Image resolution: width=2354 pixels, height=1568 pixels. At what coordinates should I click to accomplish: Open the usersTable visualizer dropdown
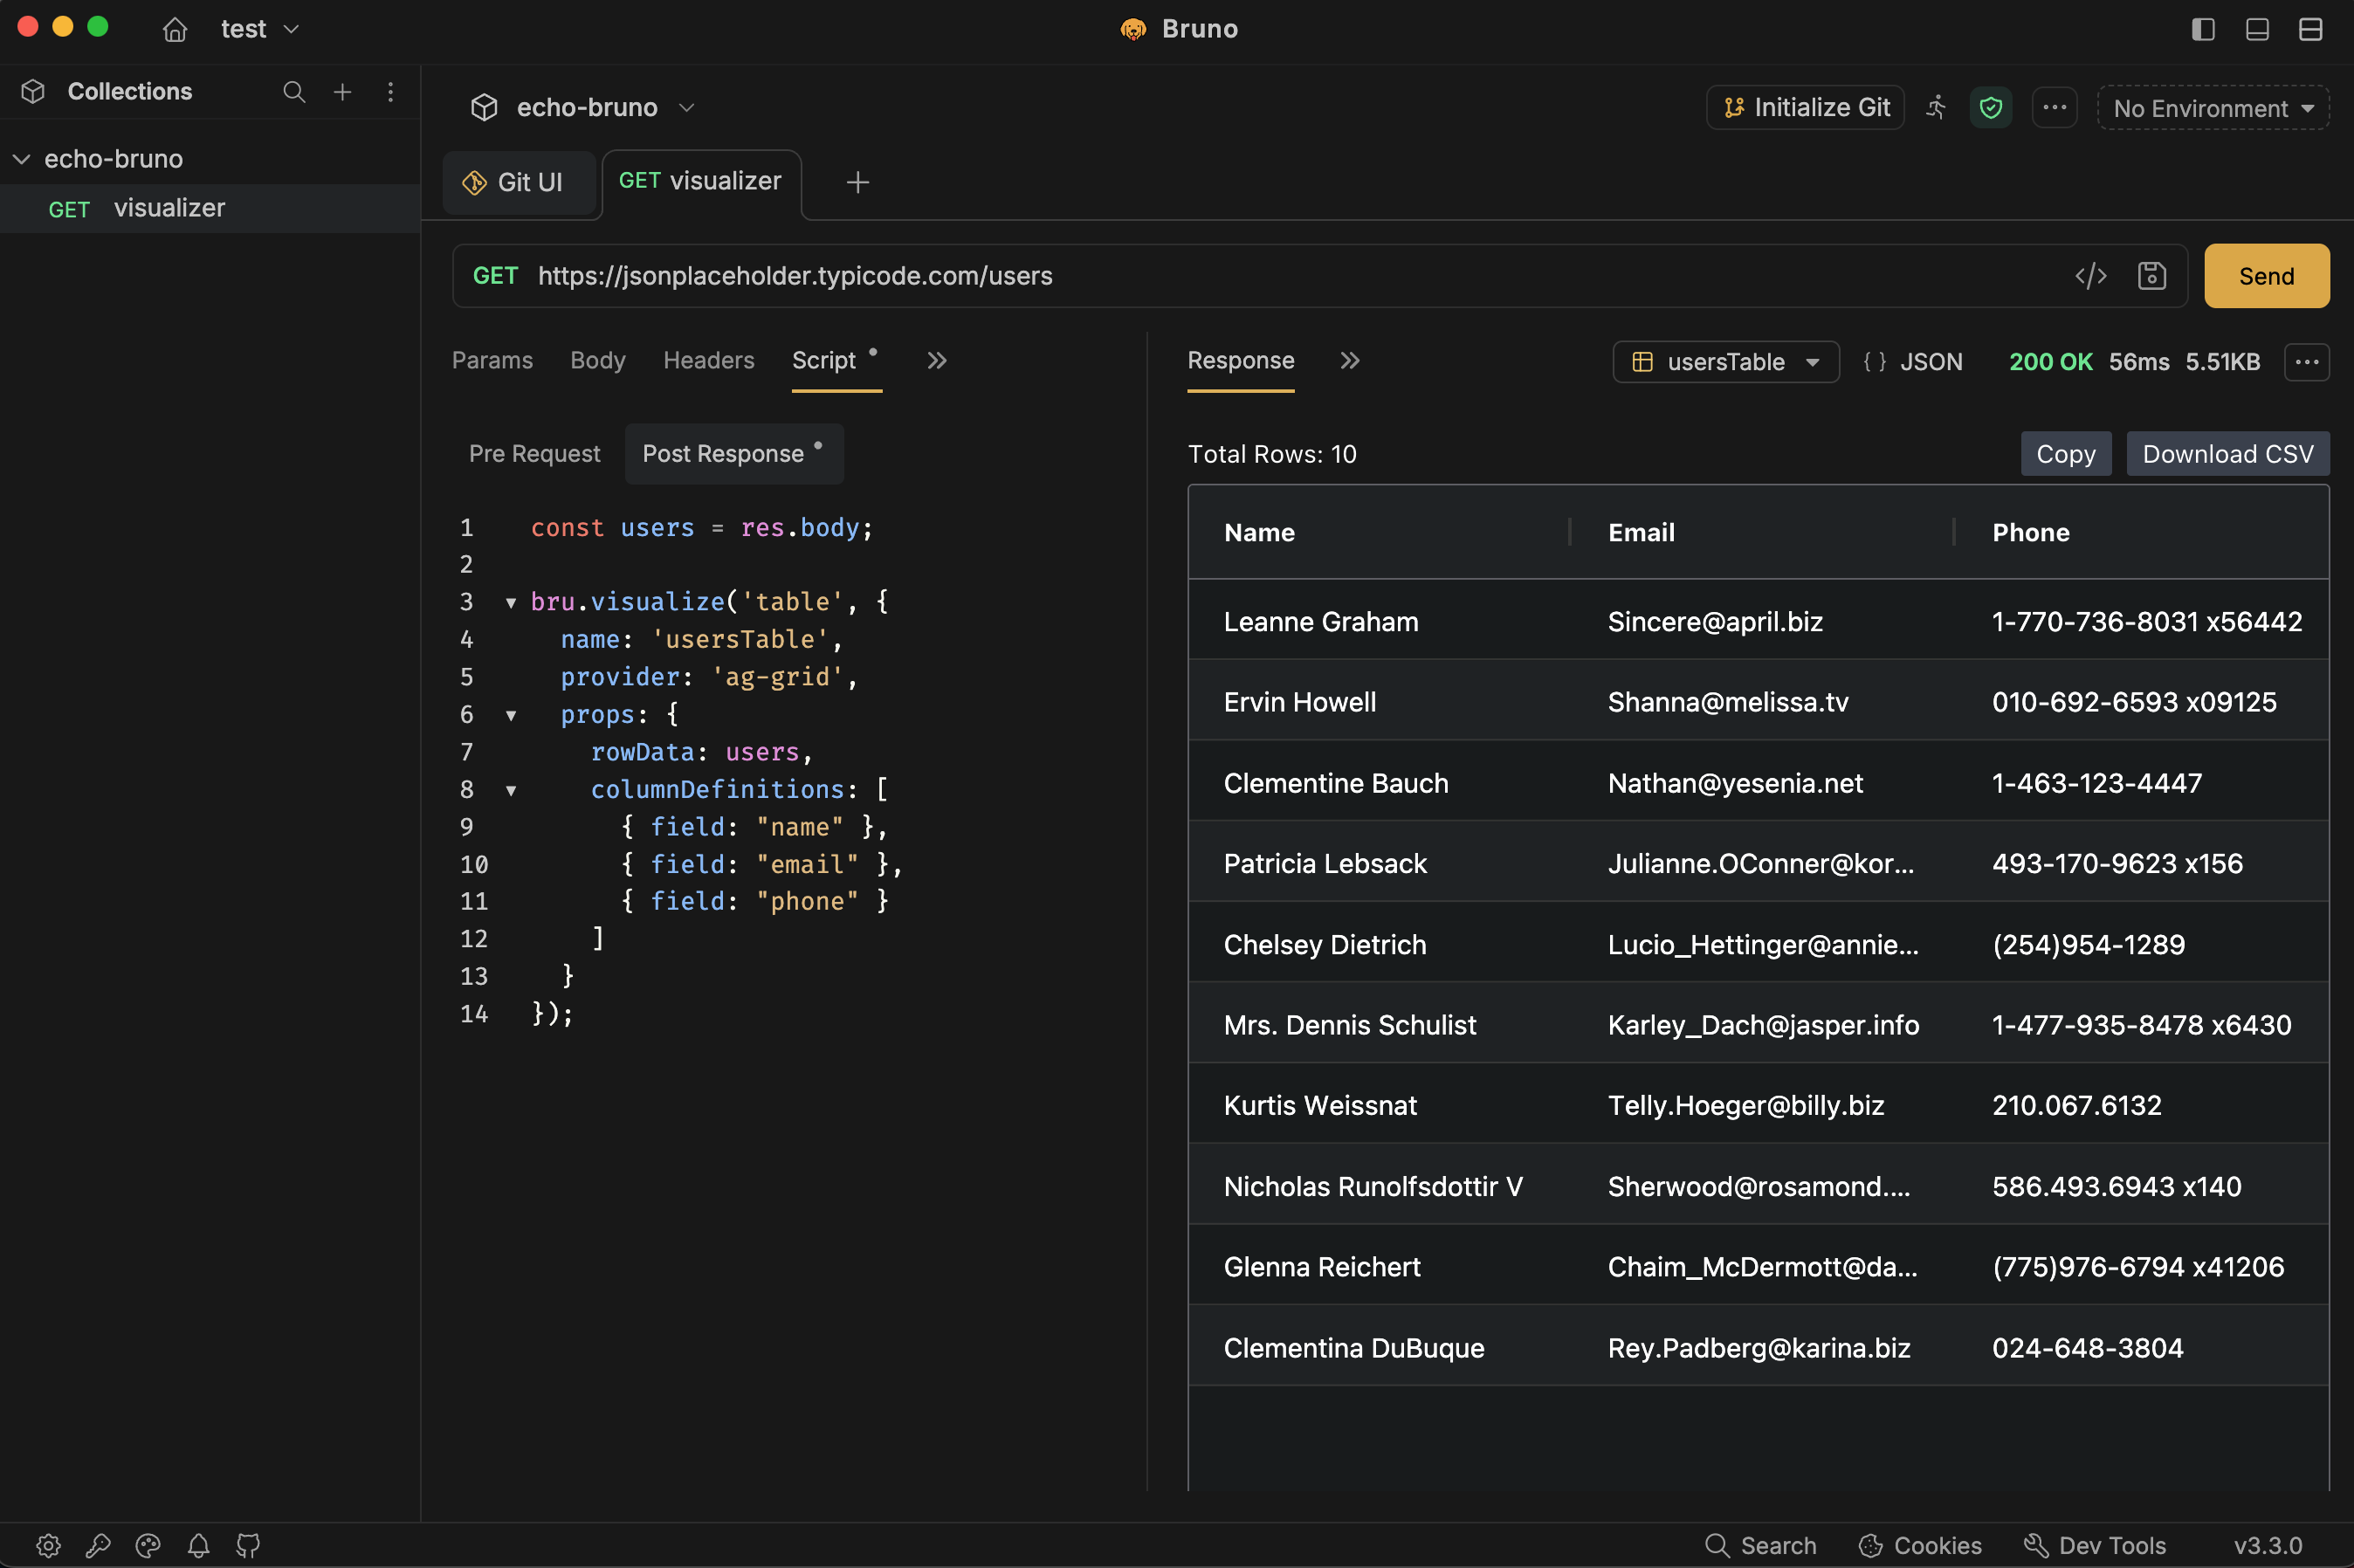click(x=1726, y=362)
